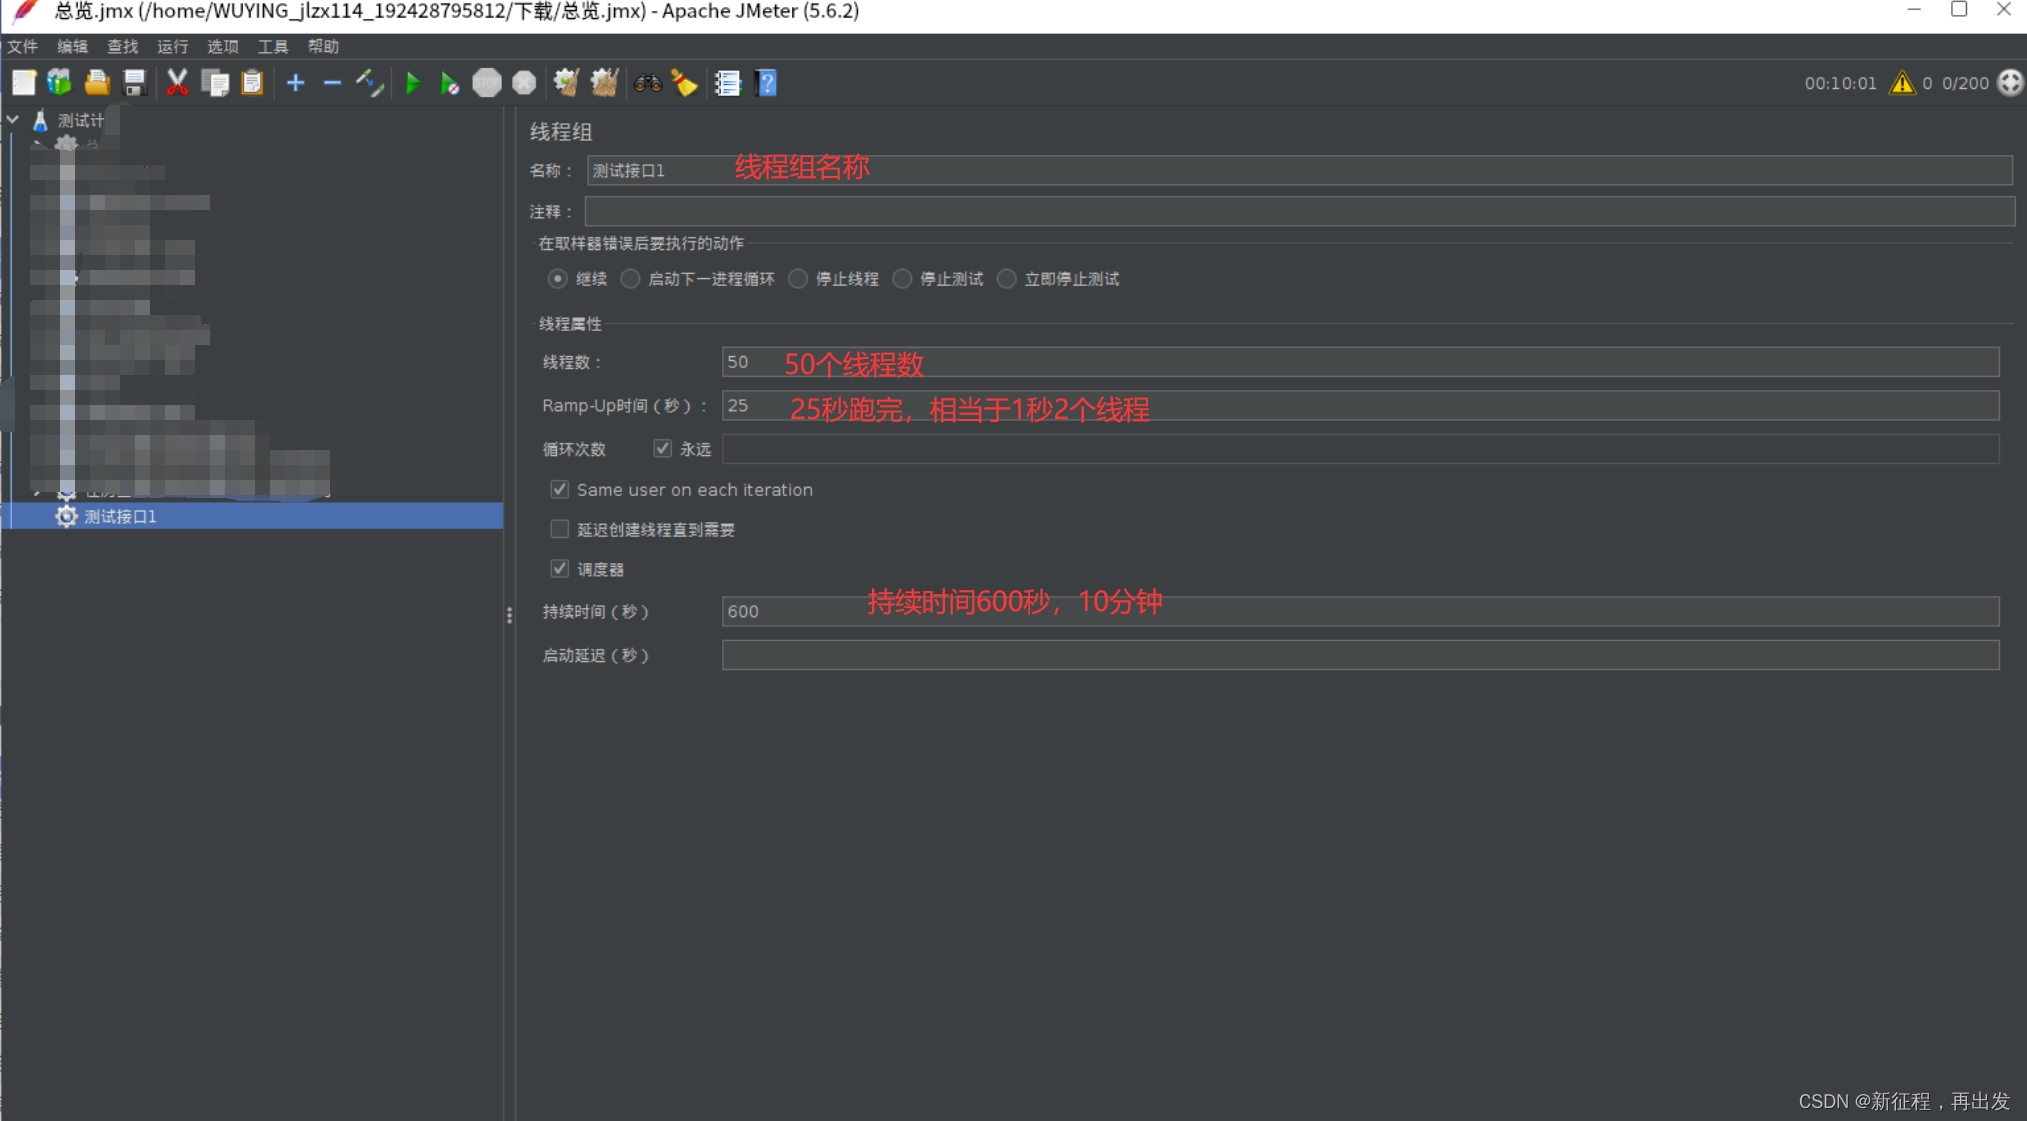Image resolution: width=2027 pixels, height=1121 pixels.
Task: Open Function Helper list icon
Action: click(727, 83)
